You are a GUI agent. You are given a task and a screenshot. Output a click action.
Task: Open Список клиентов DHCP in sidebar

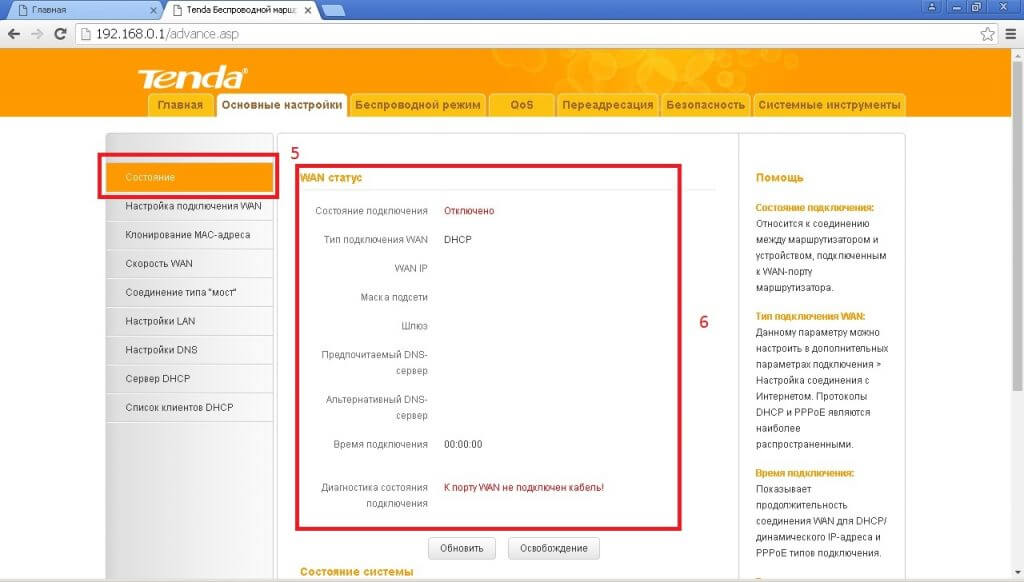[x=178, y=407]
